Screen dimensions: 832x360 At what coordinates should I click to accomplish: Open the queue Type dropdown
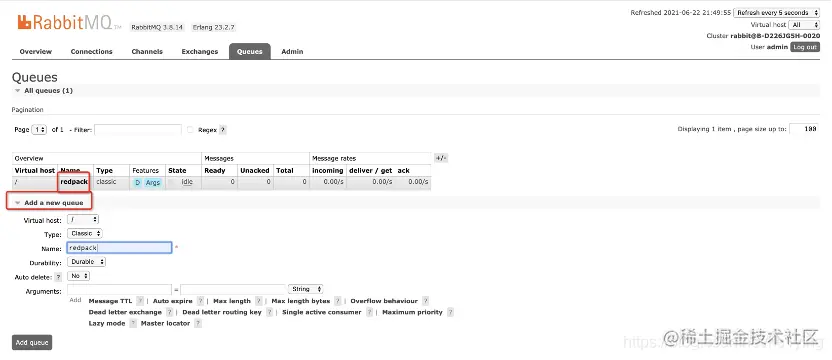coord(85,234)
